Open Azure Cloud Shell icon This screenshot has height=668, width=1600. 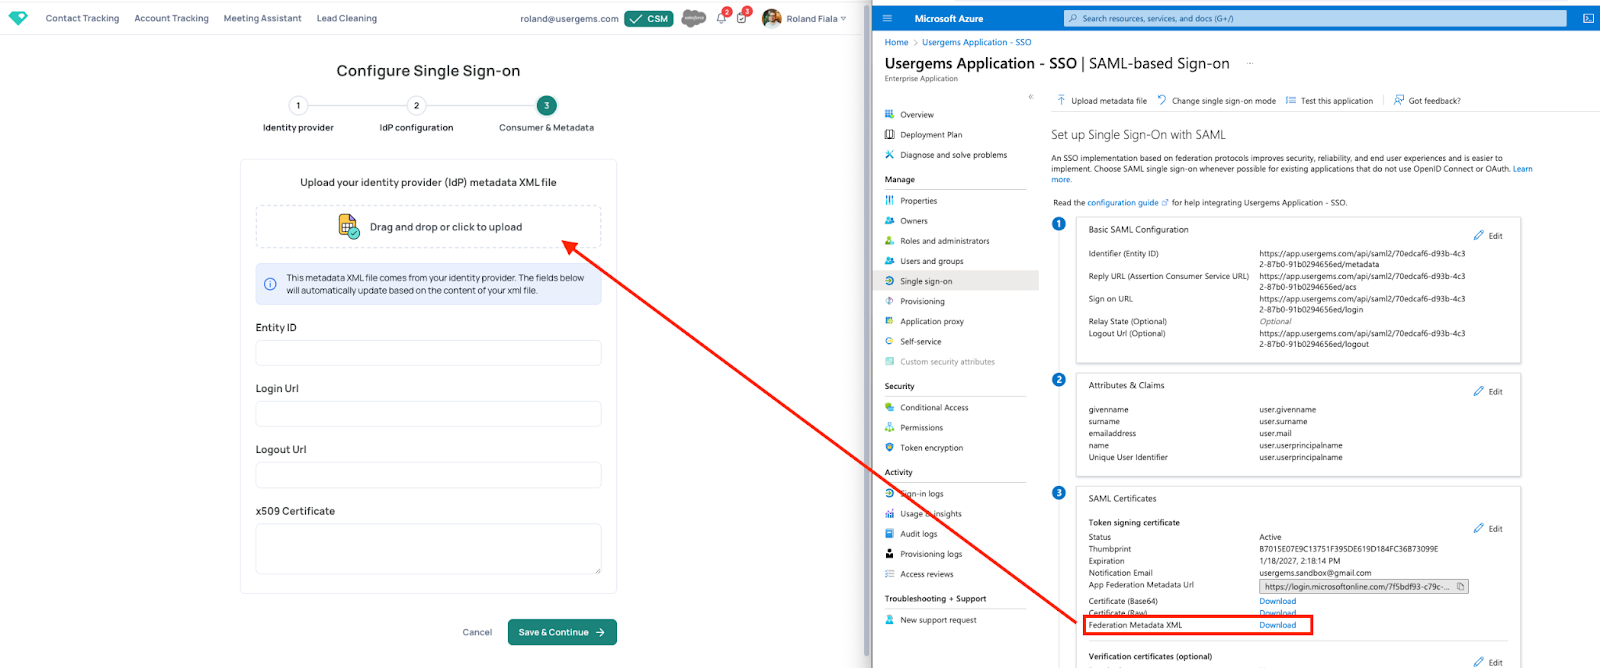(x=1588, y=18)
